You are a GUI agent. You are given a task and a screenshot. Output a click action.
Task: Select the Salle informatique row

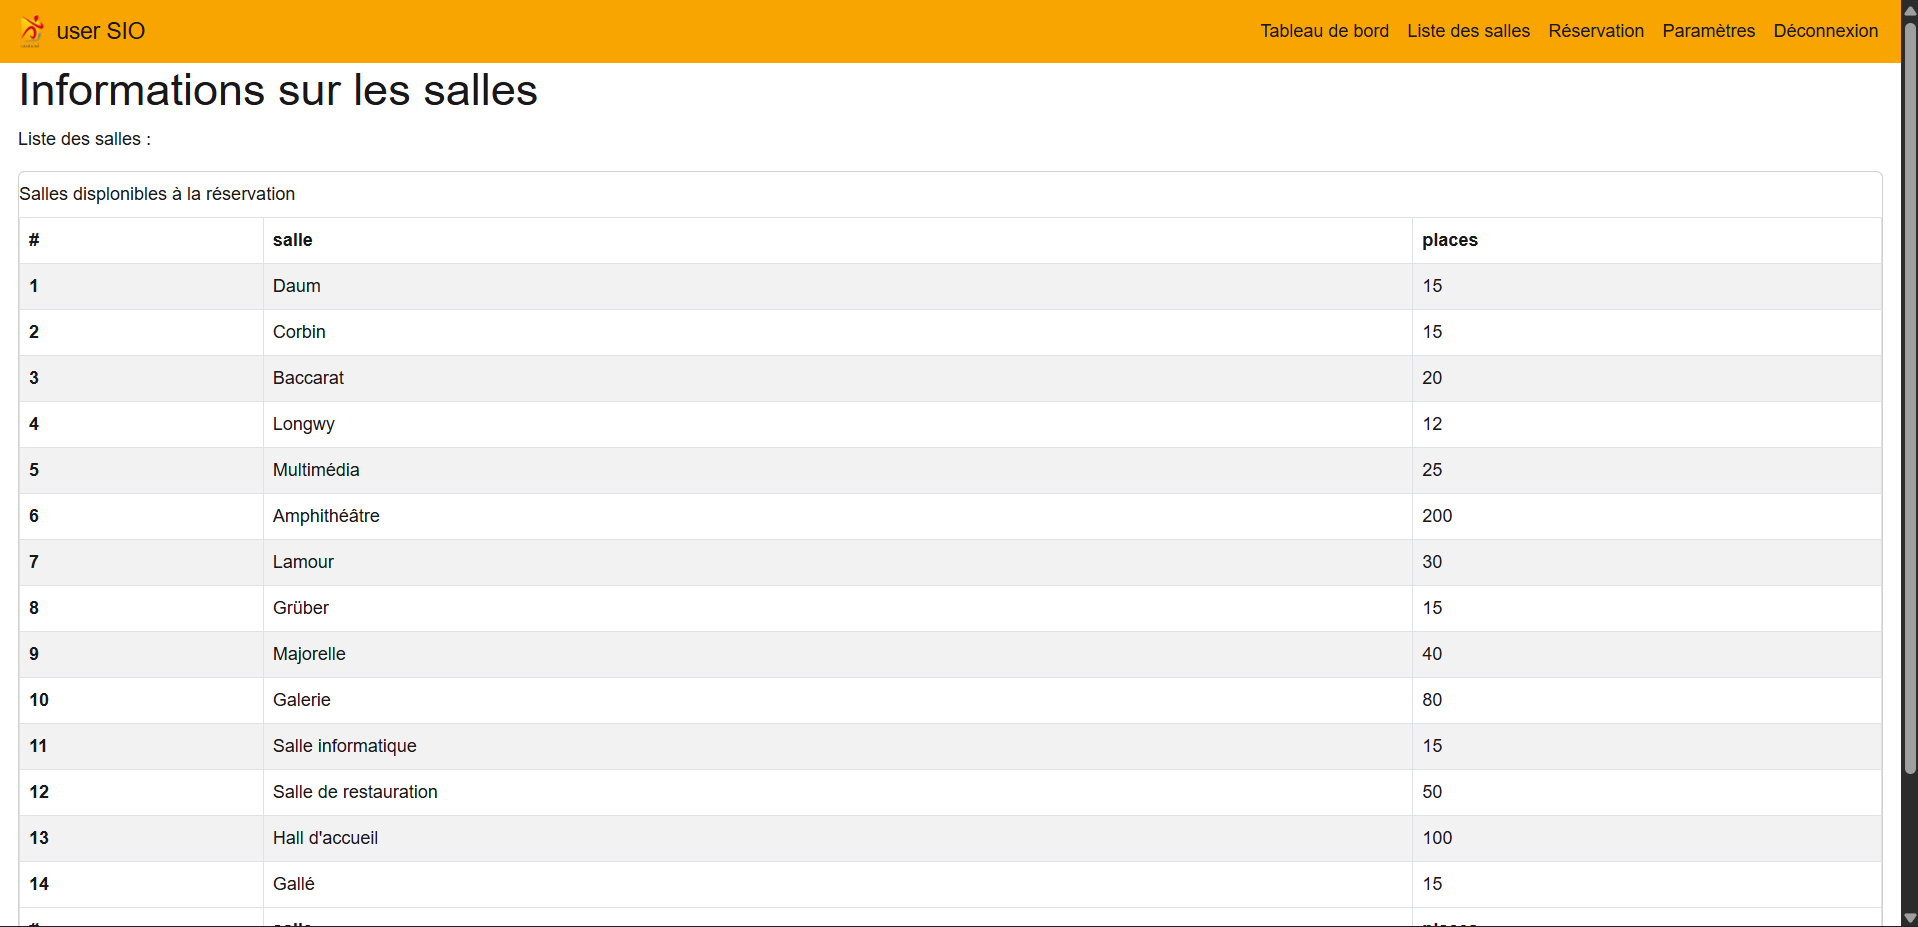point(344,746)
